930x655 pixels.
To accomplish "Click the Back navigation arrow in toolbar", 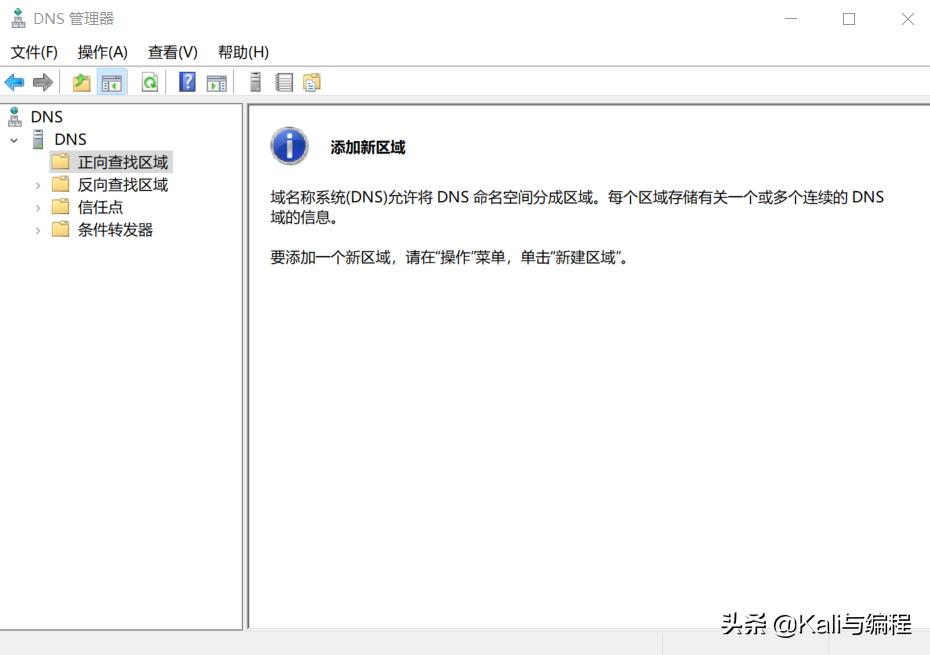I will (14, 82).
